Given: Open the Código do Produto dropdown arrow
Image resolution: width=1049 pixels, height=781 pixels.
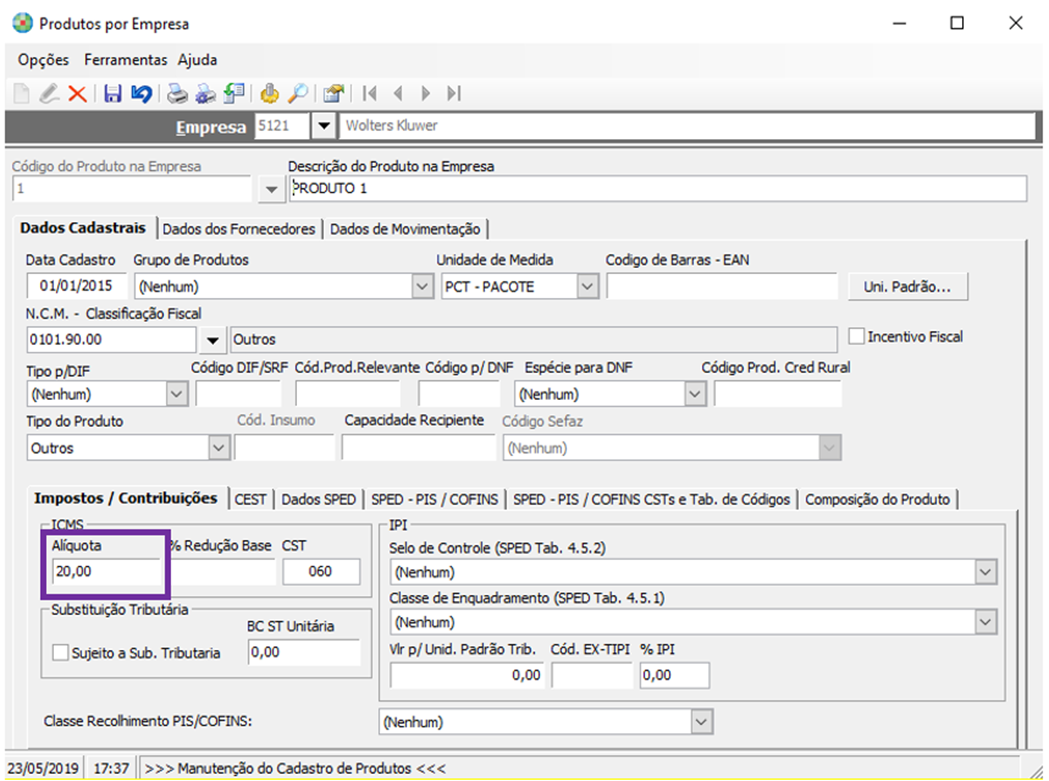Looking at the screenshot, I should [271, 189].
